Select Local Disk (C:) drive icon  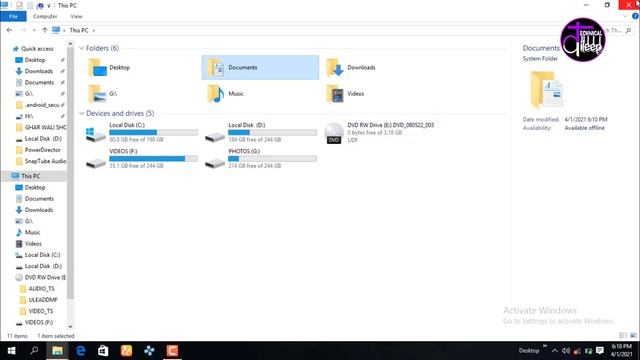(x=96, y=134)
